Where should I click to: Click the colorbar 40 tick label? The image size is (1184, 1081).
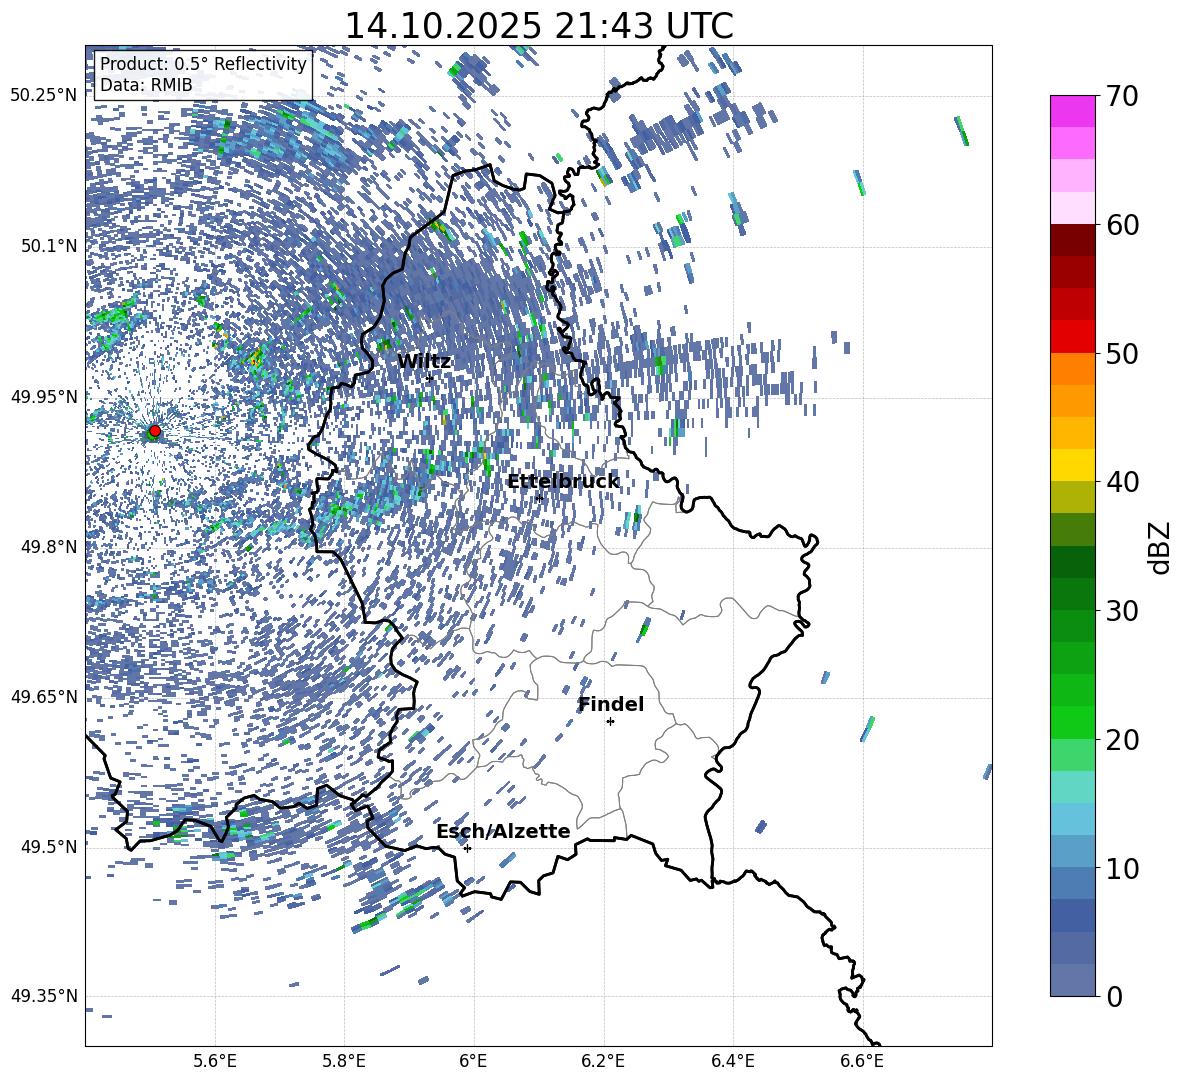point(1122,482)
